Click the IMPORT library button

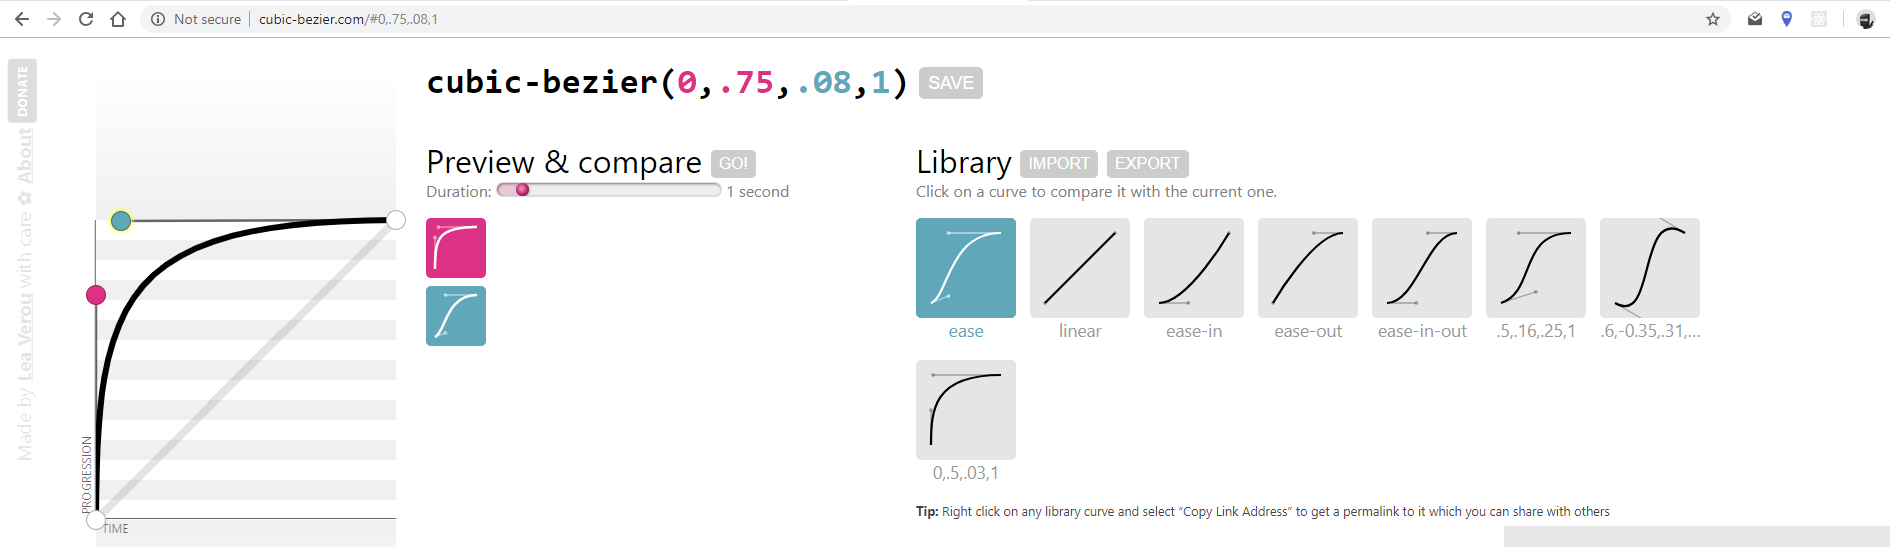[1059, 163]
